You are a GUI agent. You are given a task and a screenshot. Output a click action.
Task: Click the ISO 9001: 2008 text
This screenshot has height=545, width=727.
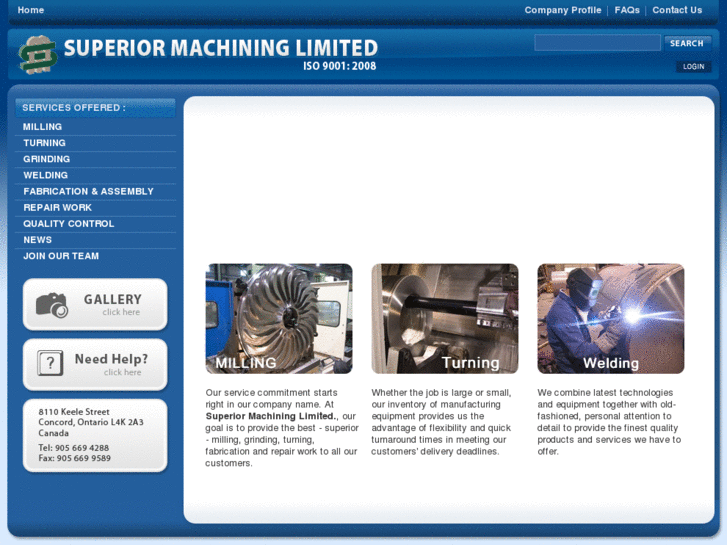tap(339, 66)
